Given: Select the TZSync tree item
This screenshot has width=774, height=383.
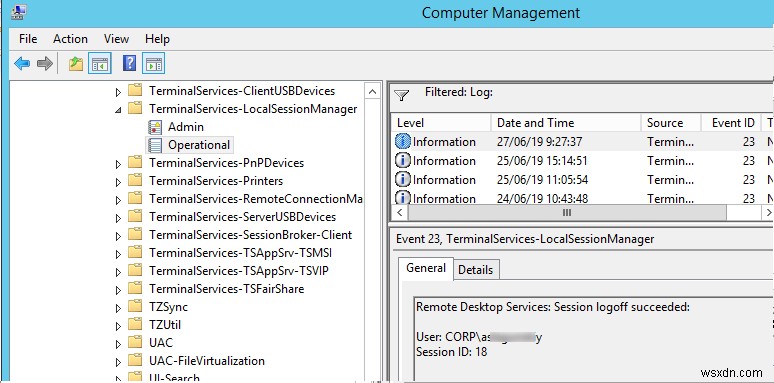Looking at the screenshot, I should [x=168, y=306].
